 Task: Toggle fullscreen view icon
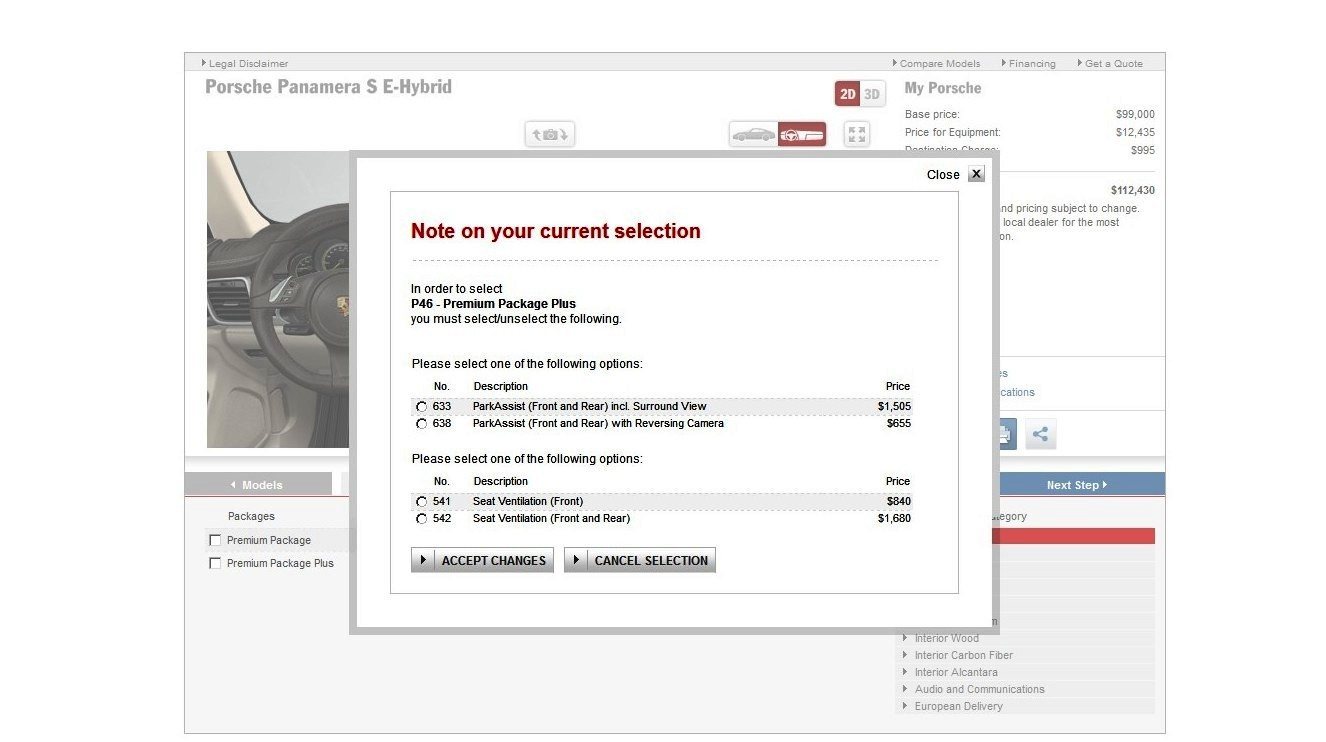coord(857,134)
